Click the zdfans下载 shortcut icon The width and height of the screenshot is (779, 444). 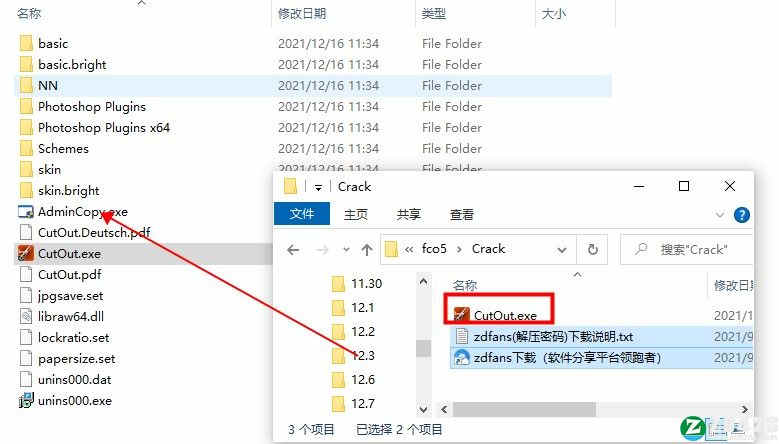pos(462,358)
